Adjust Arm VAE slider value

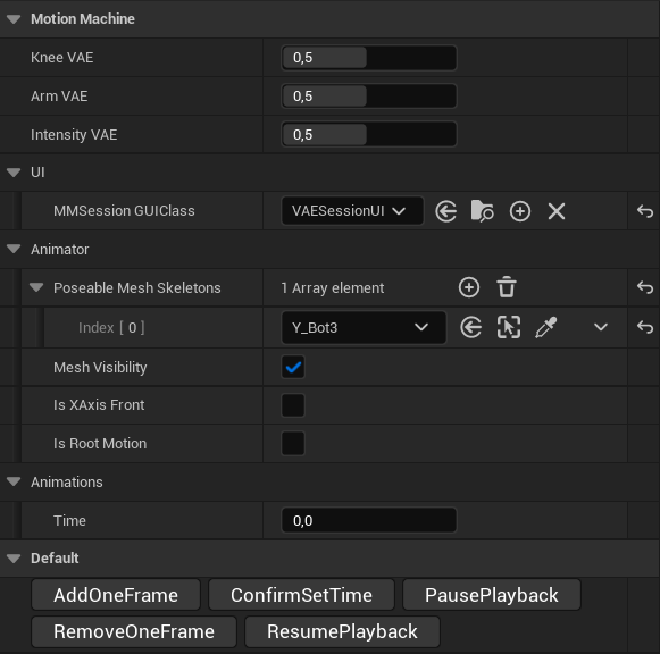click(x=369, y=96)
